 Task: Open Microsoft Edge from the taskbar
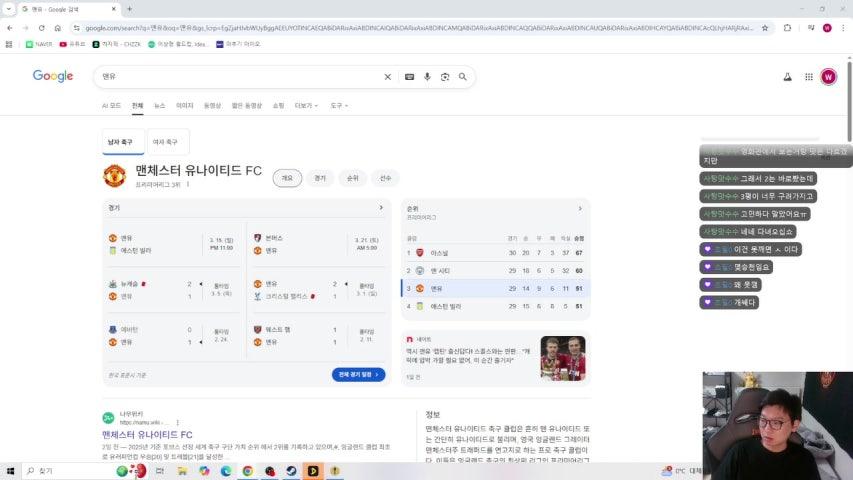pyautogui.click(x=226, y=471)
